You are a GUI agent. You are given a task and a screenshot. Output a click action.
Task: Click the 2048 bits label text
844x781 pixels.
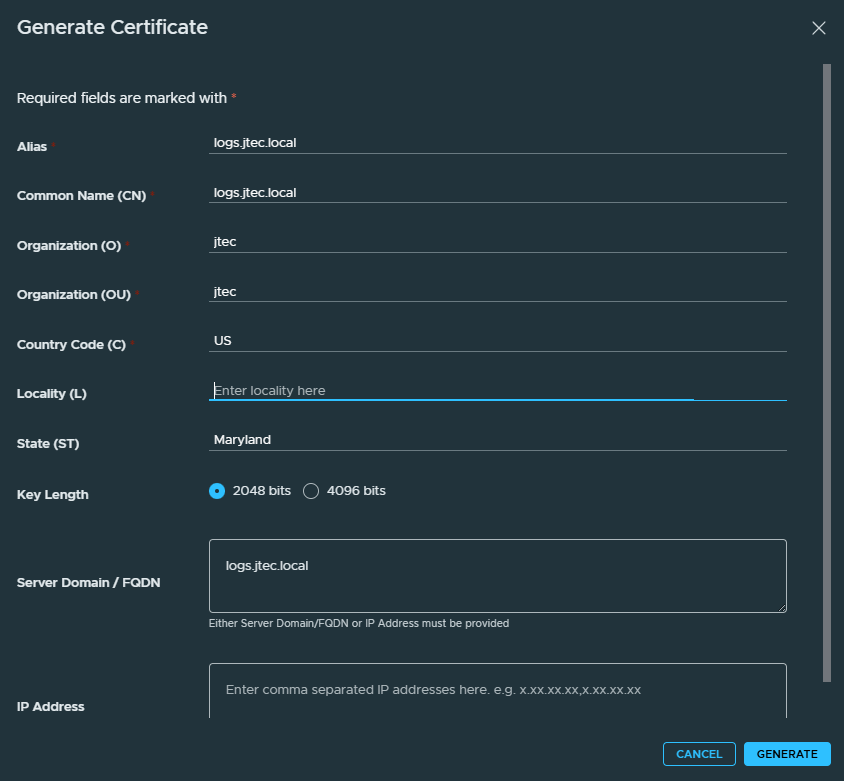pyautogui.click(x=262, y=491)
